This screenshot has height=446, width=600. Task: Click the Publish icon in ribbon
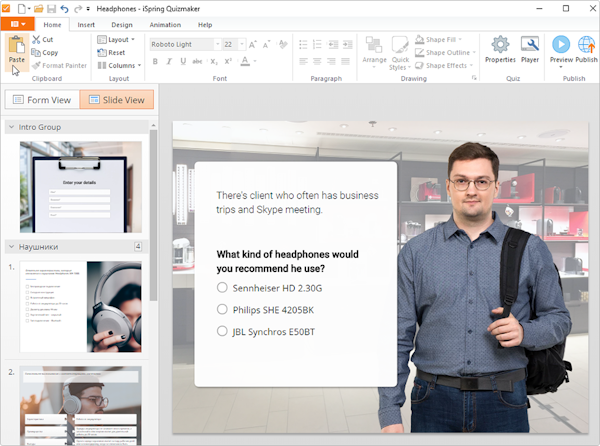(x=587, y=45)
